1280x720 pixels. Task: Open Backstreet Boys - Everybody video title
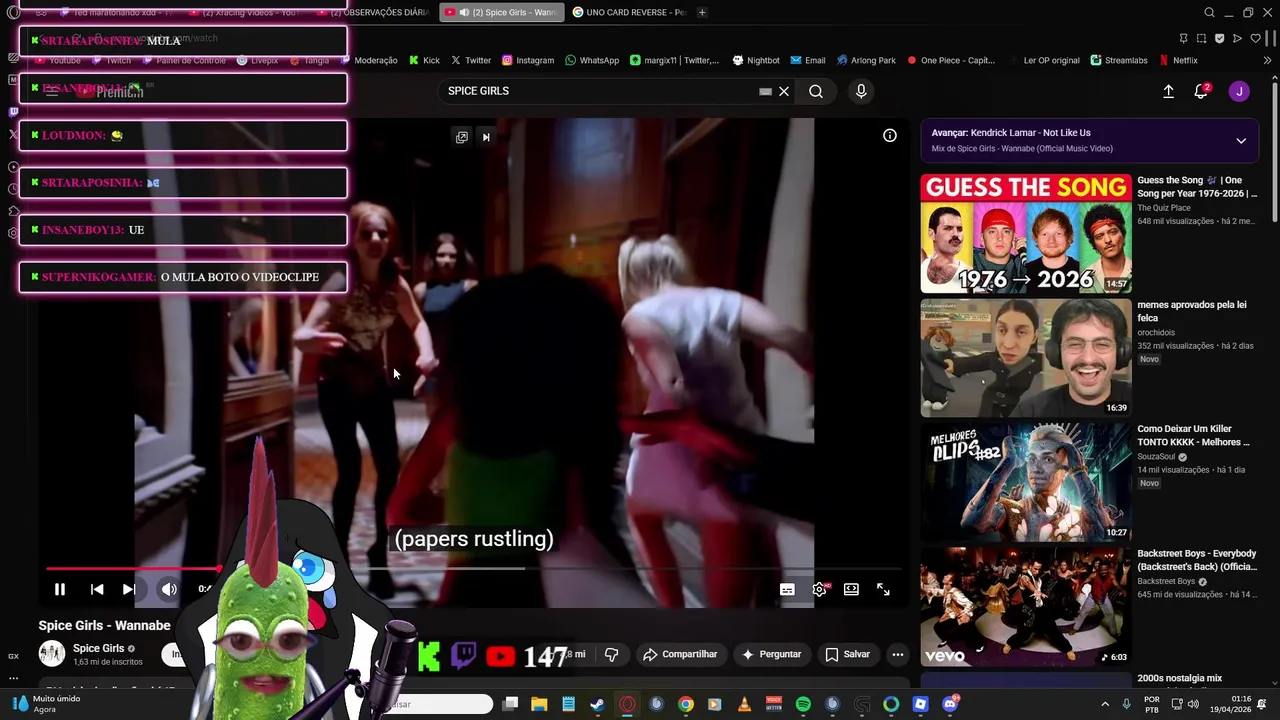pos(1197,560)
